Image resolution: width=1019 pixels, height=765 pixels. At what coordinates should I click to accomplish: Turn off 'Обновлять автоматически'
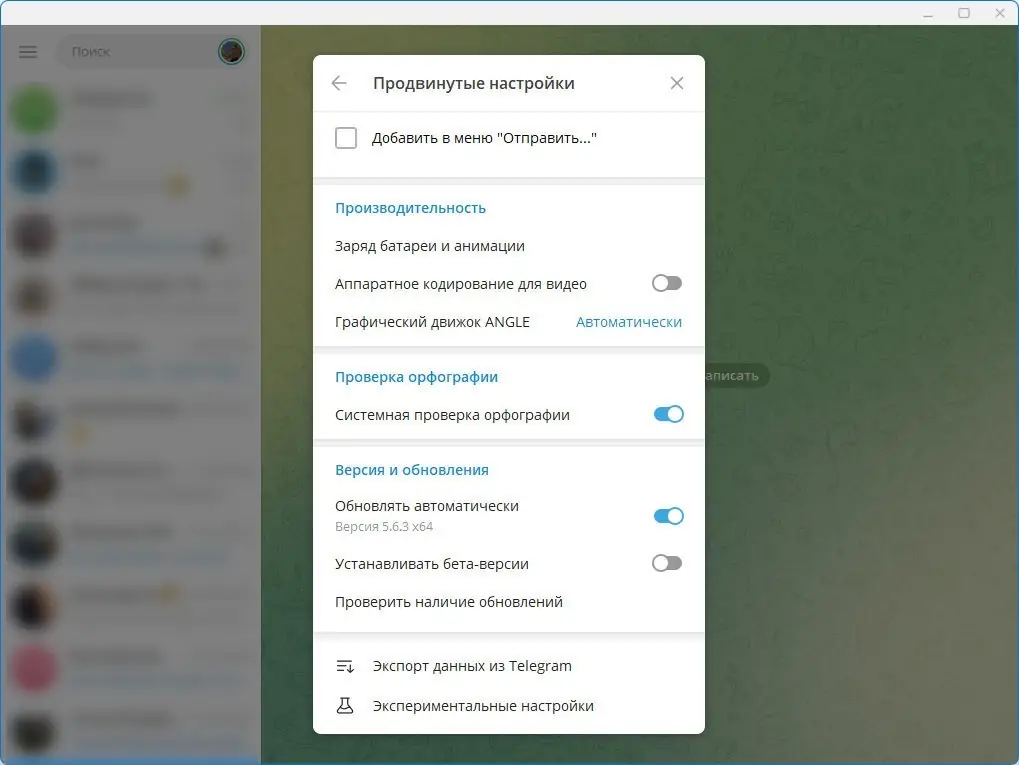coord(667,516)
